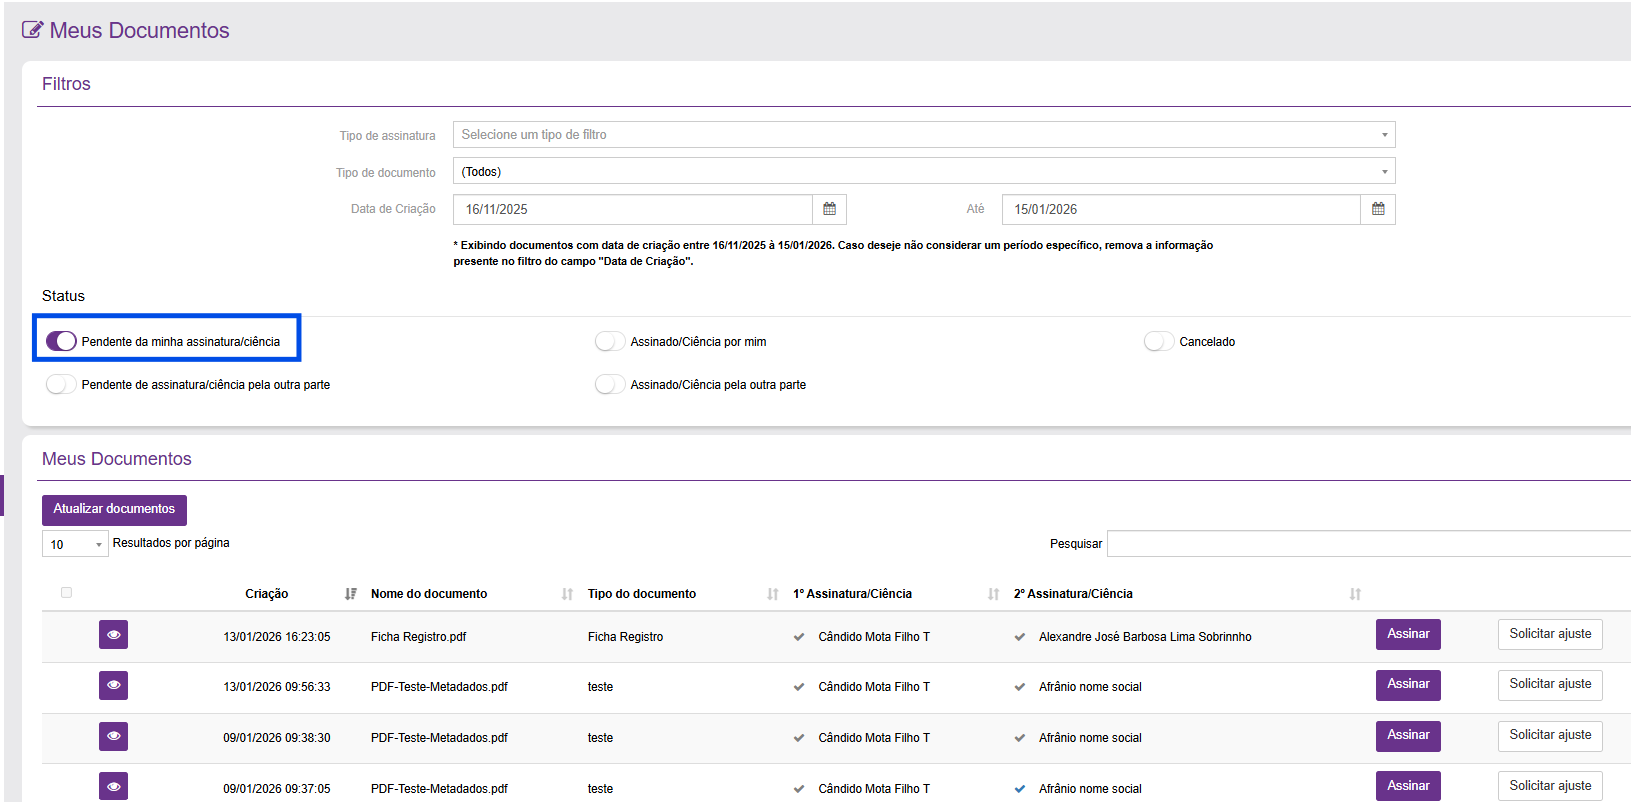This screenshot has width=1631, height=802.
Task: Sort table by Criação column icon
Action: [x=350, y=594]
